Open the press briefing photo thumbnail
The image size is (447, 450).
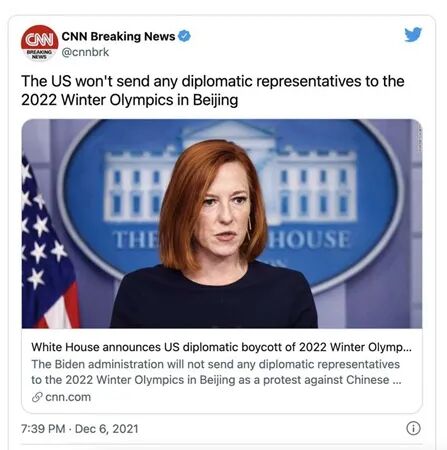(x=222, y=224)
